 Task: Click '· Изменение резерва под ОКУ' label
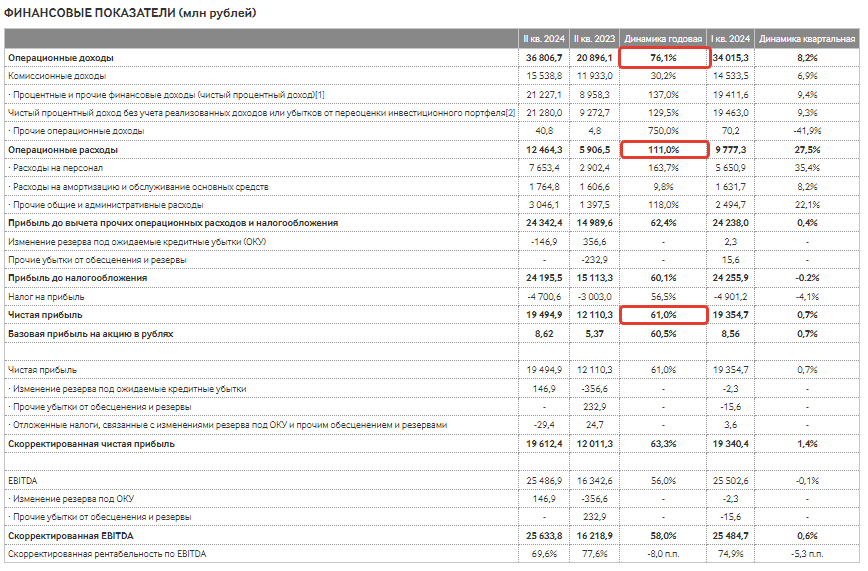[71, 499]
